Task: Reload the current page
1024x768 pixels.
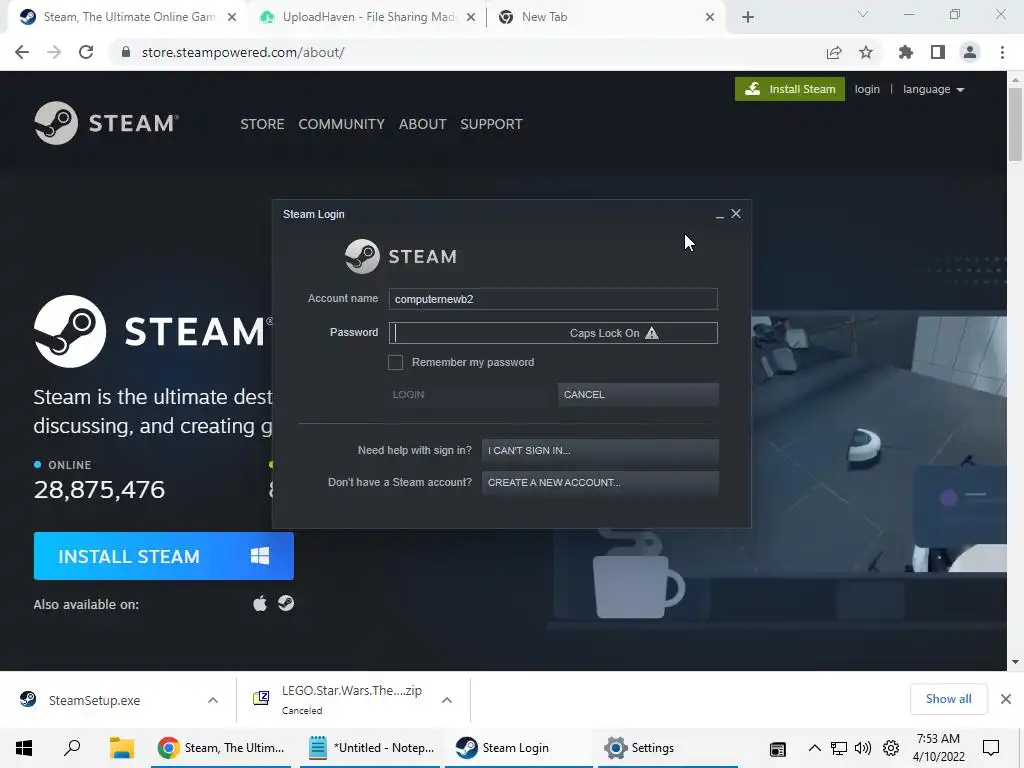Action: coord(86,52)
